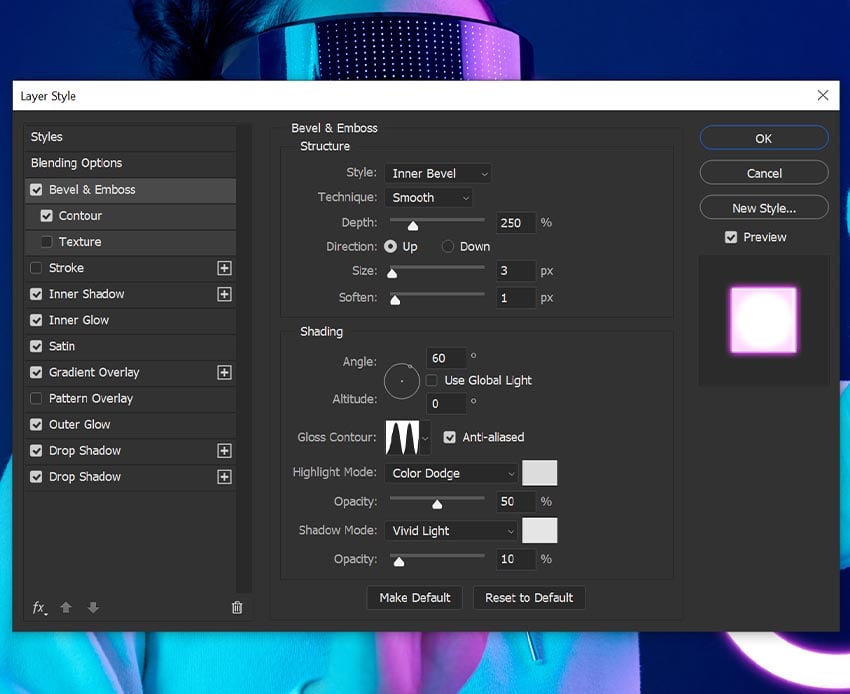
Task: Uncheck the Inner Shadow checkbox
Action: 36,294
